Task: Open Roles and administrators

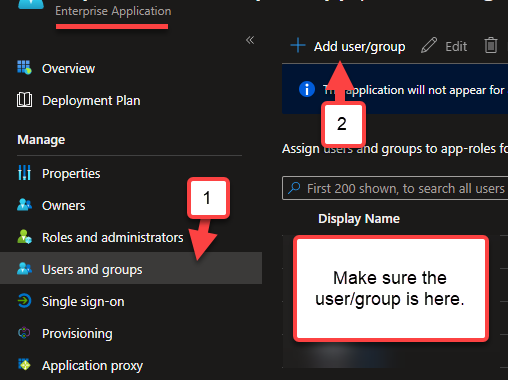Action: click(x=113, y=238)
